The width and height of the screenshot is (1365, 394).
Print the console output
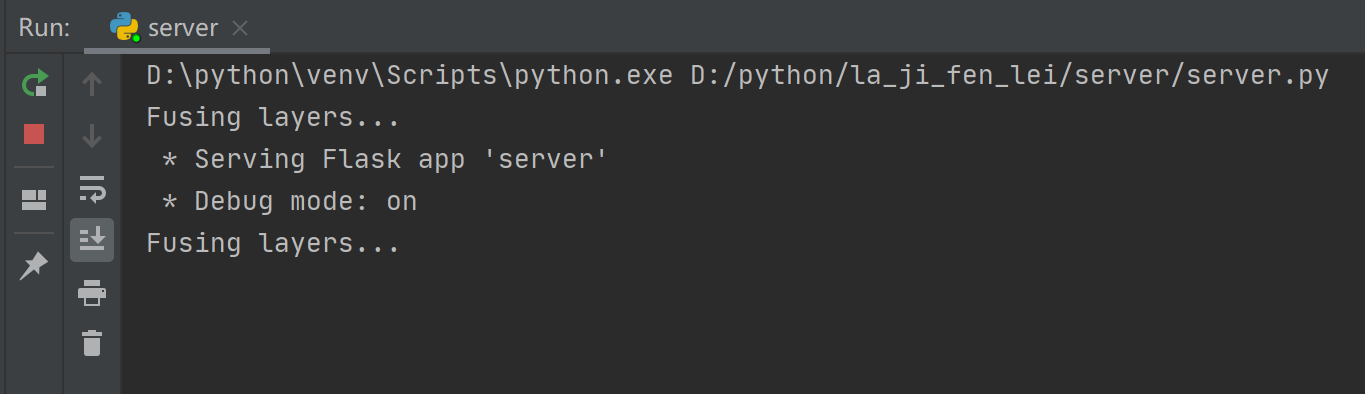92,292
